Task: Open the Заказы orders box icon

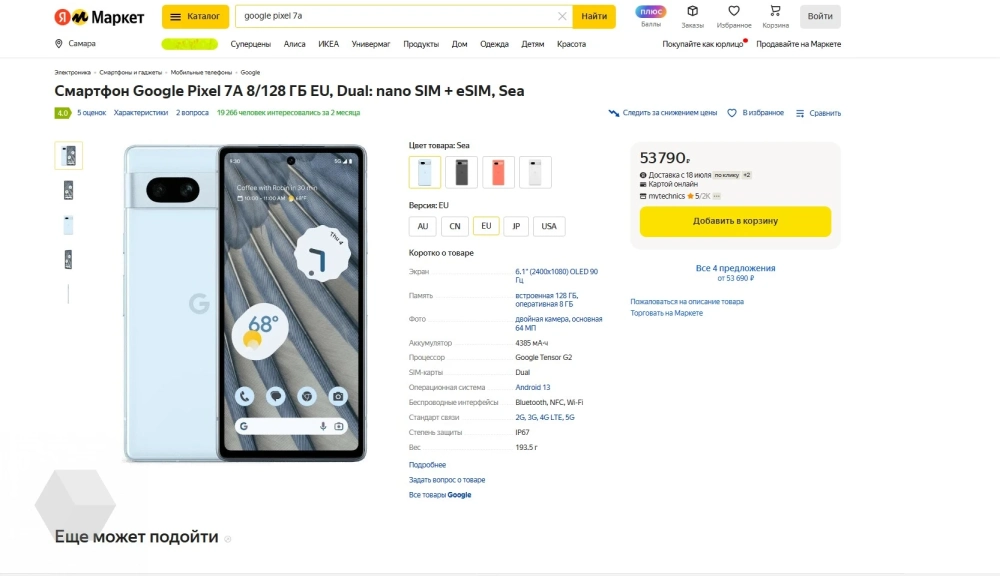Action: [692, 12]
